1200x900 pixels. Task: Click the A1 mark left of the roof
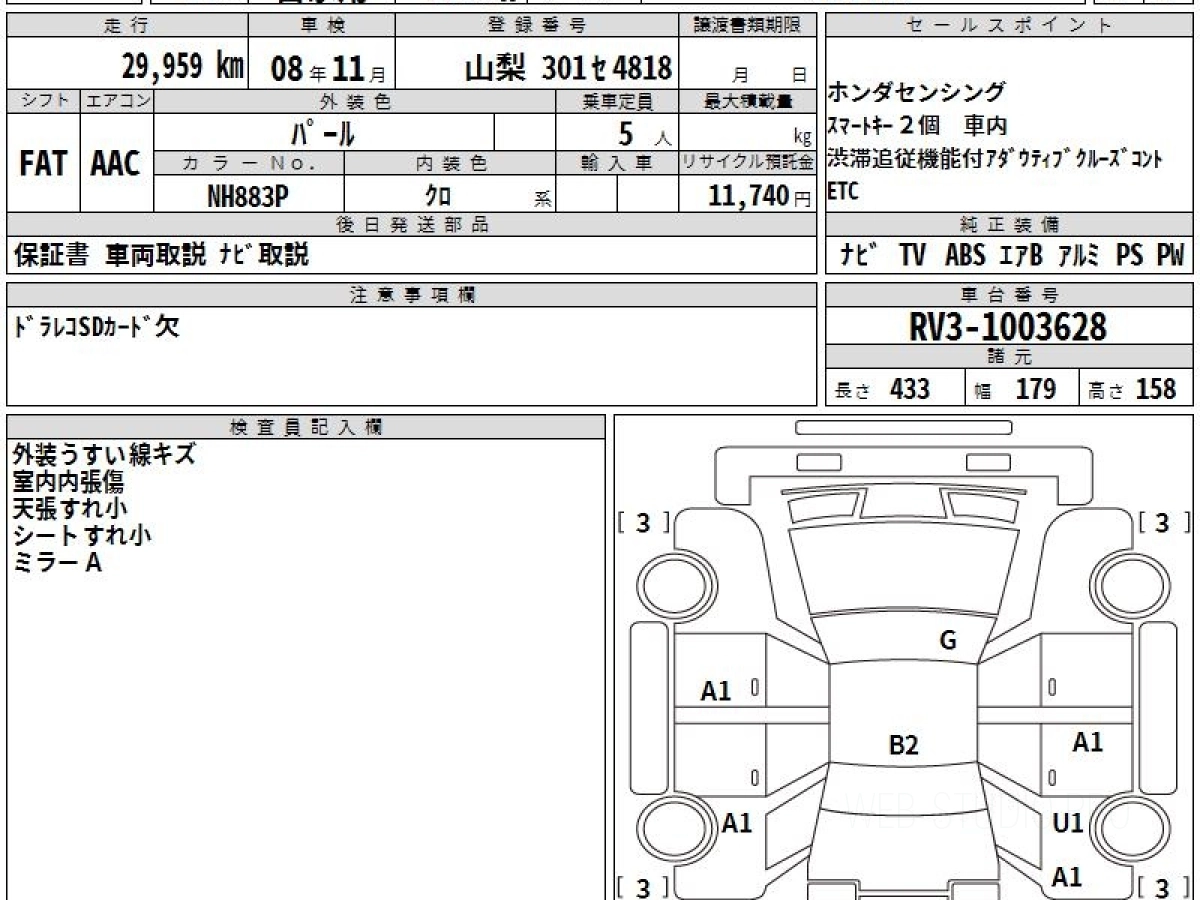pyautogui.click(x=716, y=691)
